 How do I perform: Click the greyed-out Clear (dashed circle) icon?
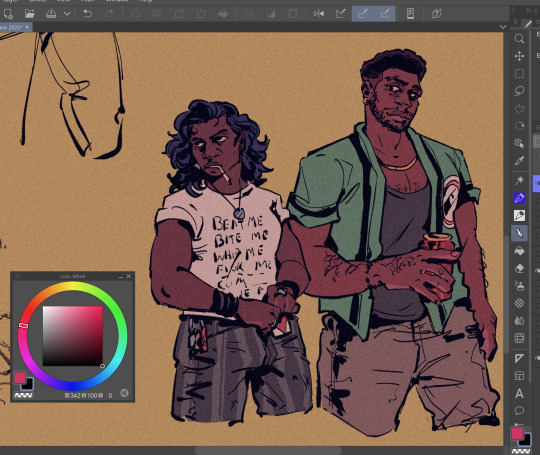pos(135,14)
